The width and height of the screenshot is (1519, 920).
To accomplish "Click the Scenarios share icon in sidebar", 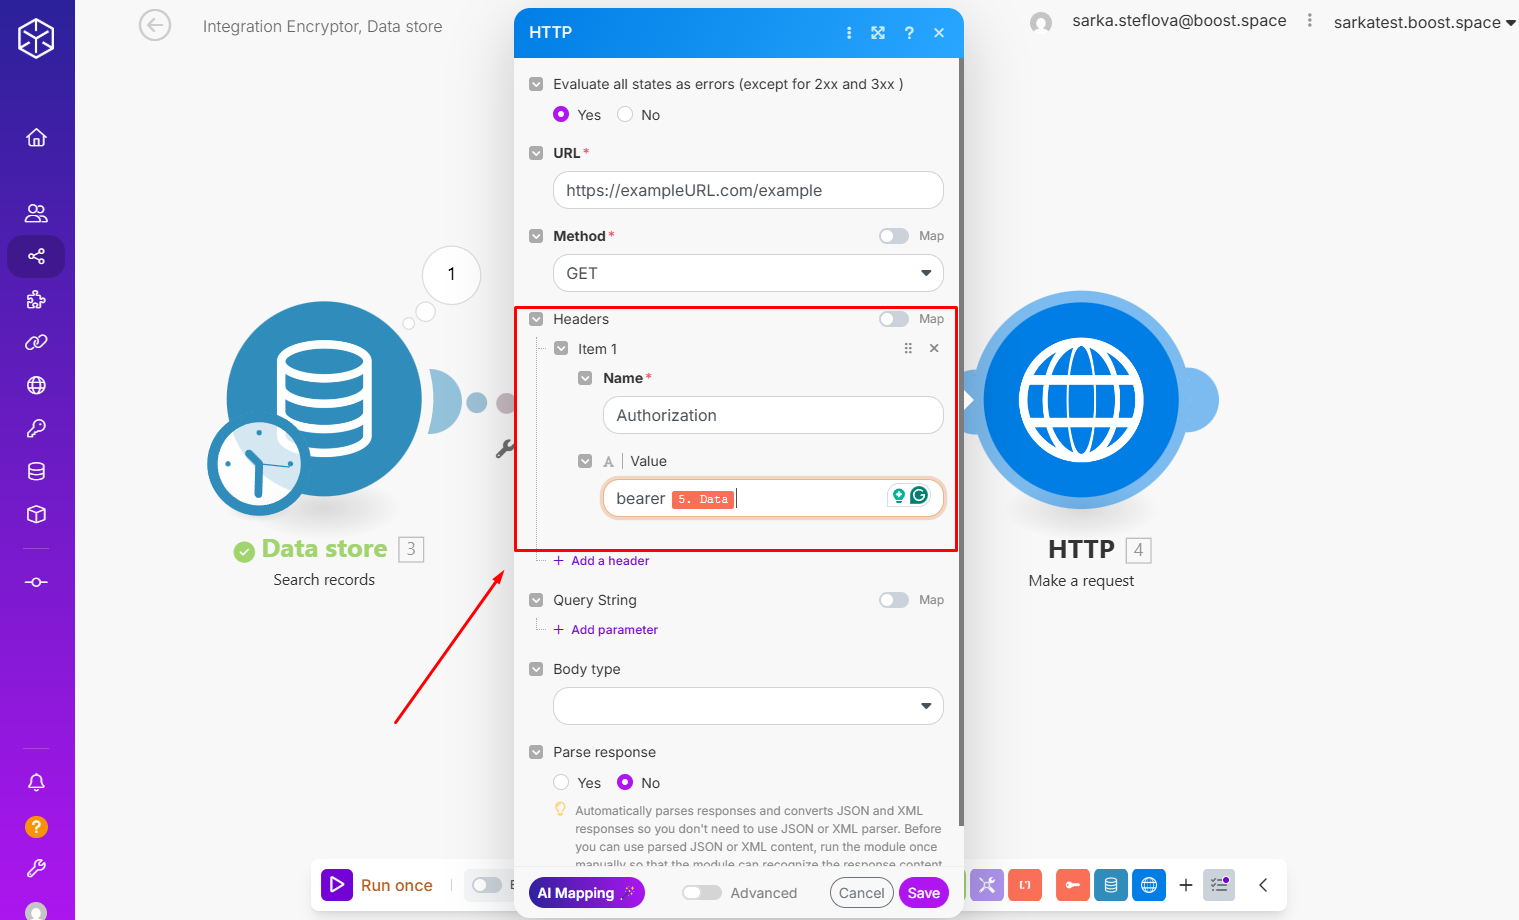I will 36,257.
